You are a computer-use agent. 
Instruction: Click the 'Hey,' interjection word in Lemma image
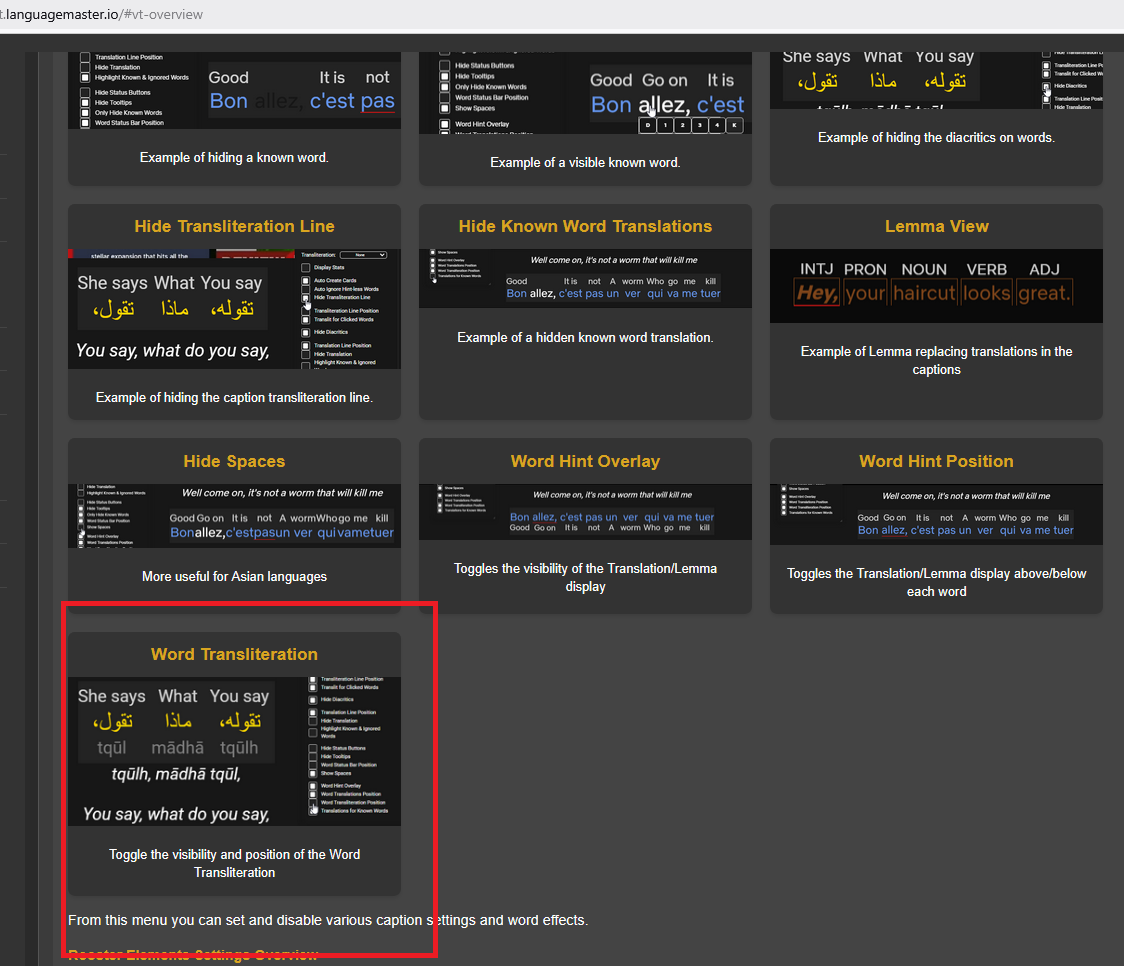(817, 293)
